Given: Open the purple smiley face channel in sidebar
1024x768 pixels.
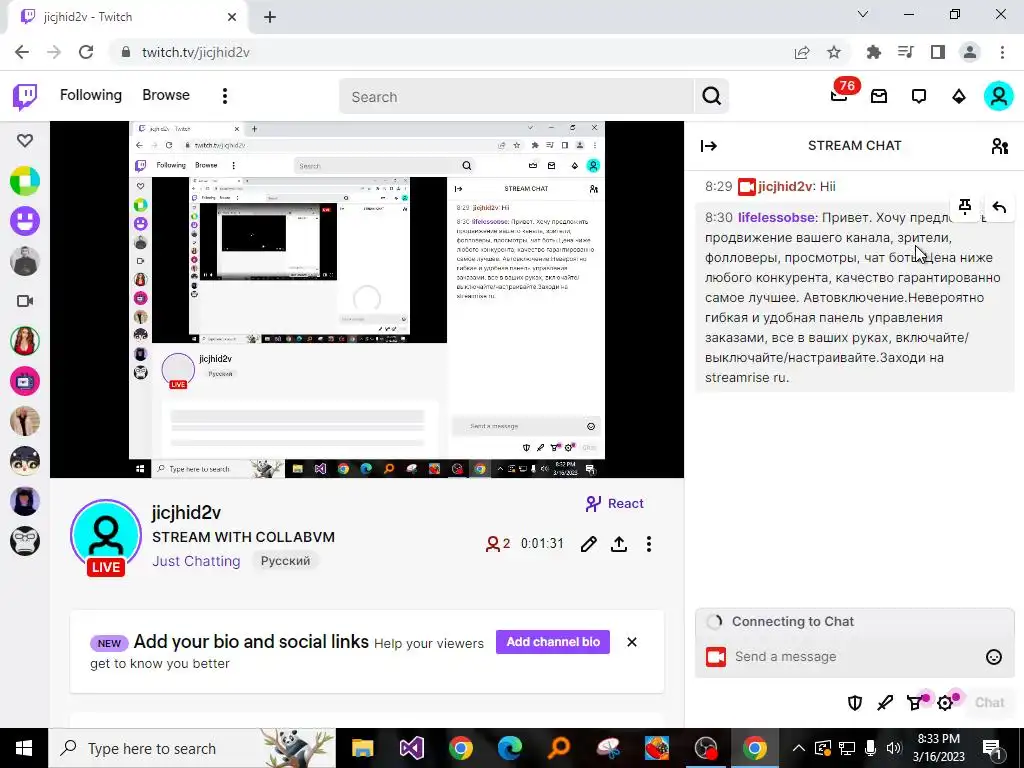Looking at the screenshot, I should click(x=25, y=221).
